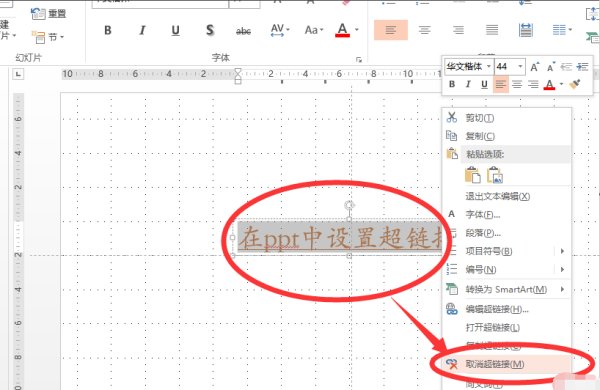Click the distributed alignment icon in ribbon
600x390 pixels.
[526, 30]
